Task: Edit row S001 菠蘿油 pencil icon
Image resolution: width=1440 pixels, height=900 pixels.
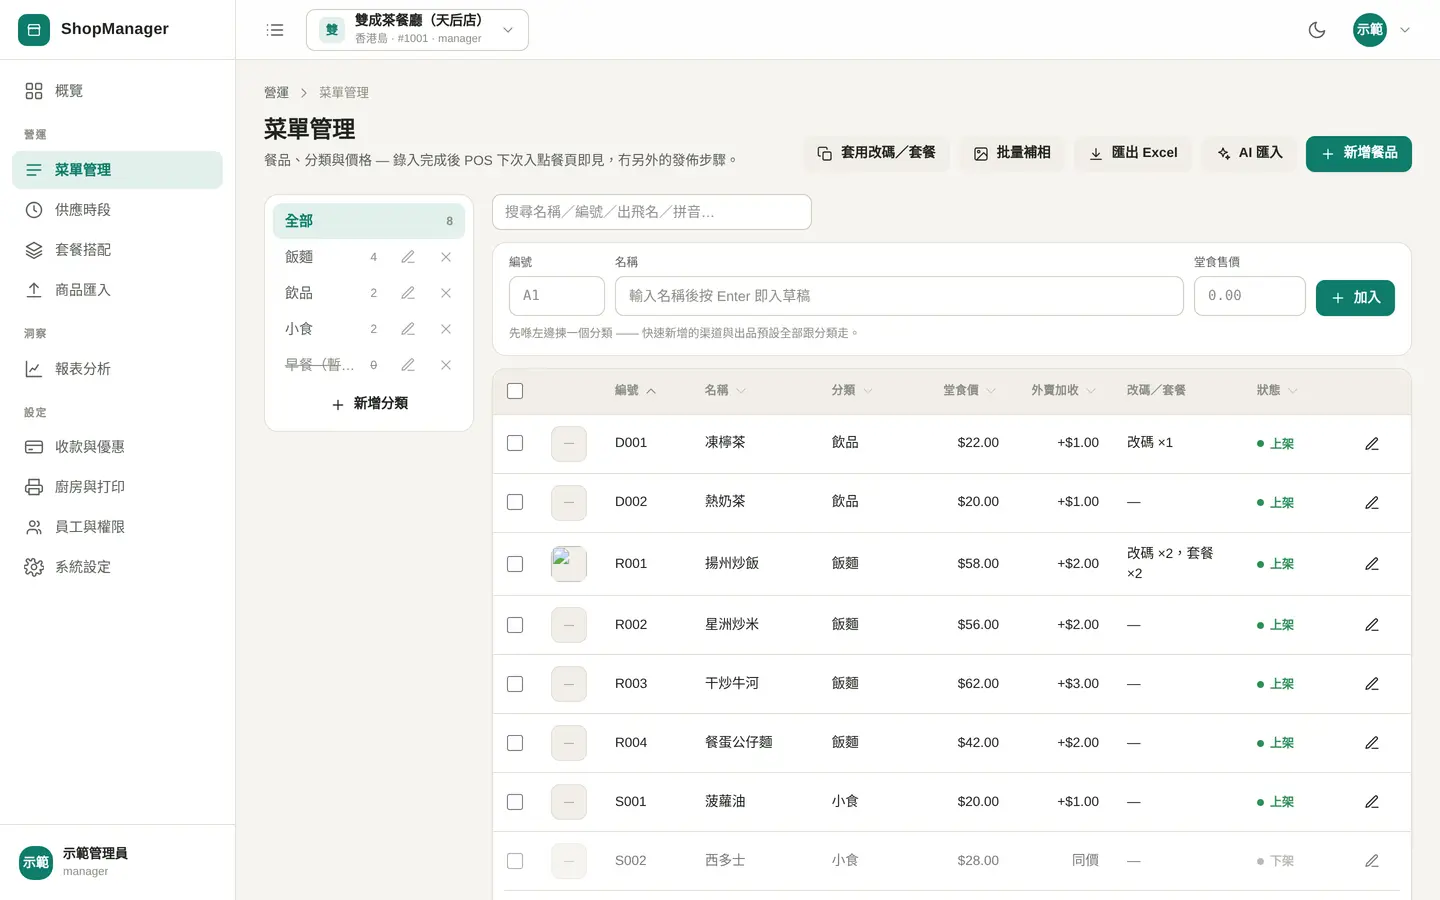Action: (1372, 802)
